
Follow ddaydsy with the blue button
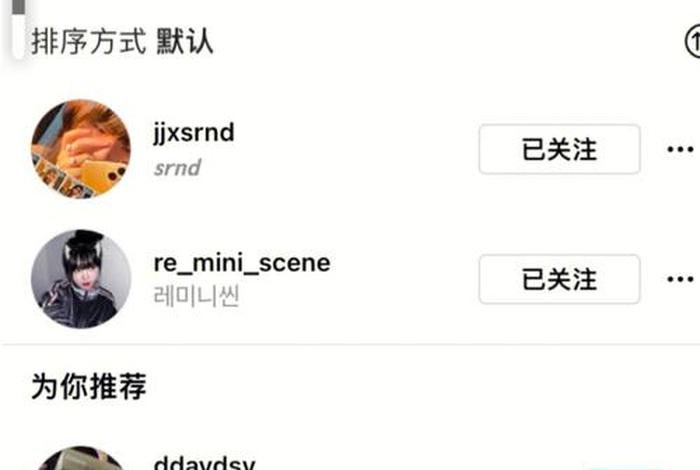coord(625,467)
